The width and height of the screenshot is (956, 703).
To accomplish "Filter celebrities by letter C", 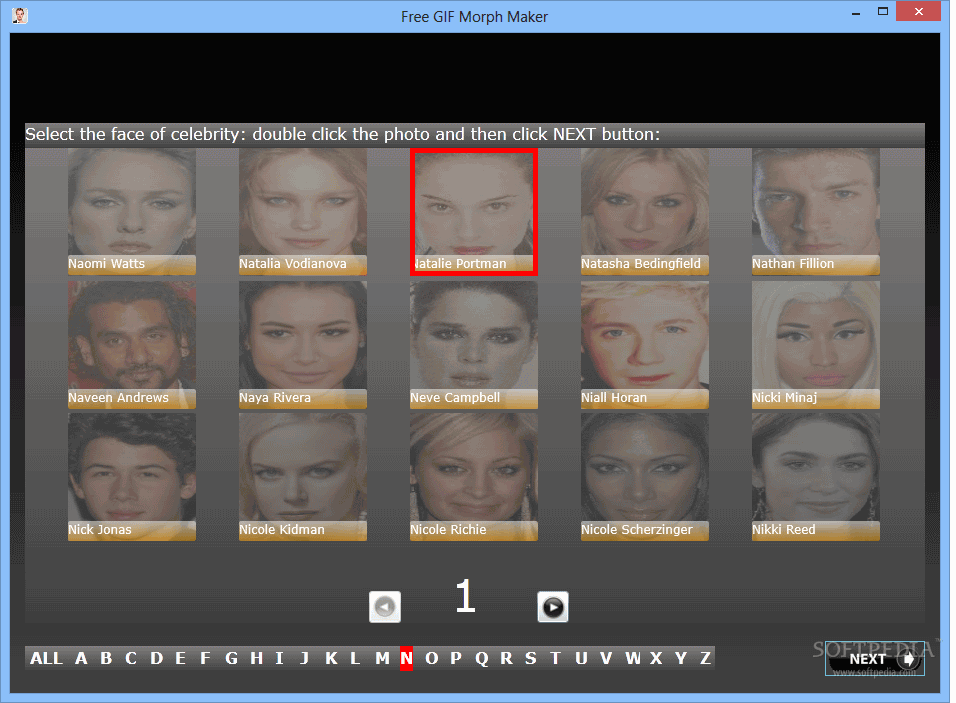I will click(131, 658).
